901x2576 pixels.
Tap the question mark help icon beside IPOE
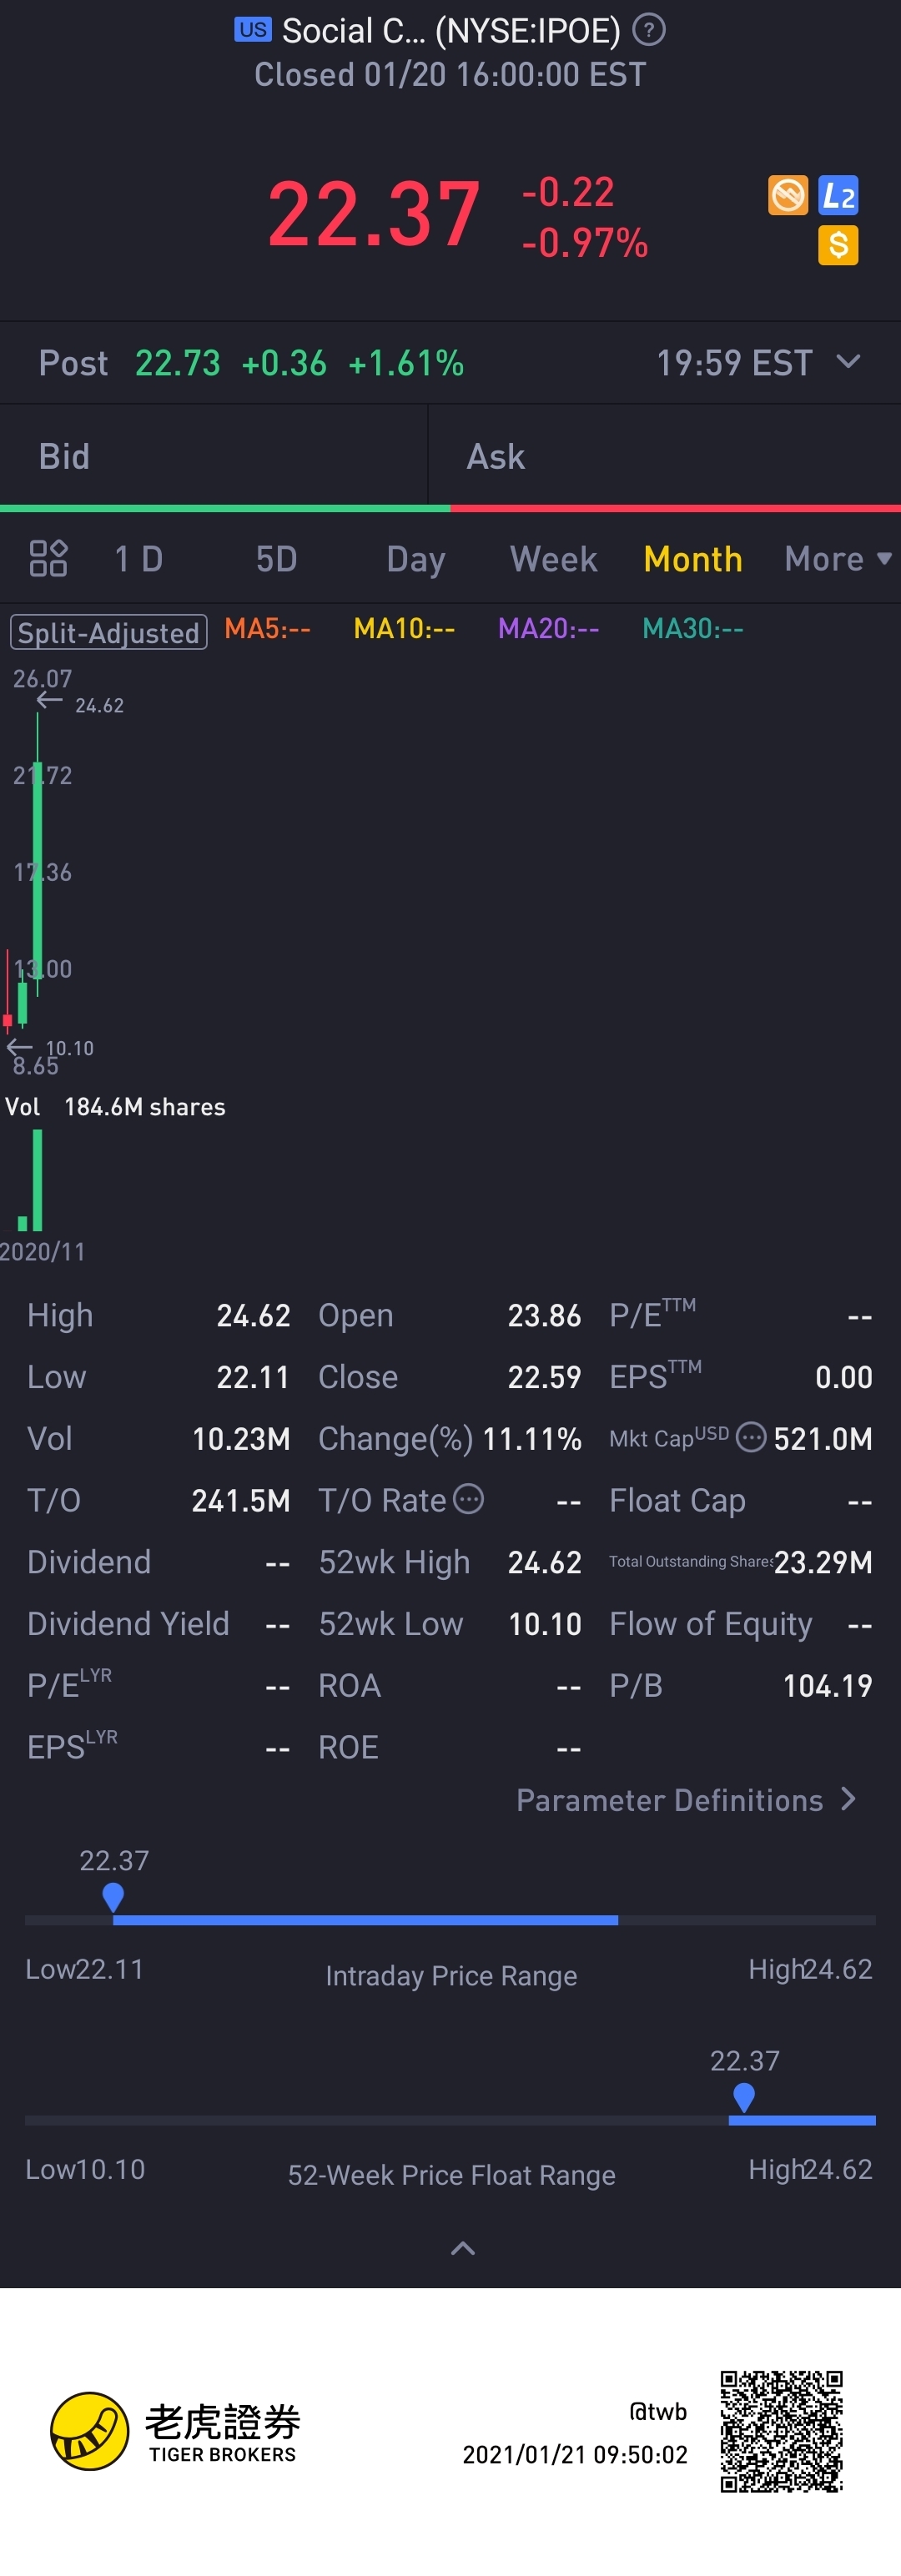649,30
